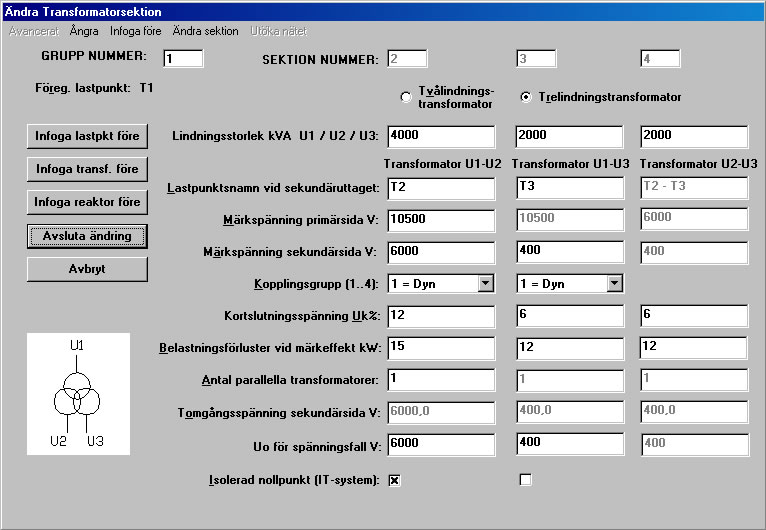Click Infoga reaktor före button

point(87,202)
